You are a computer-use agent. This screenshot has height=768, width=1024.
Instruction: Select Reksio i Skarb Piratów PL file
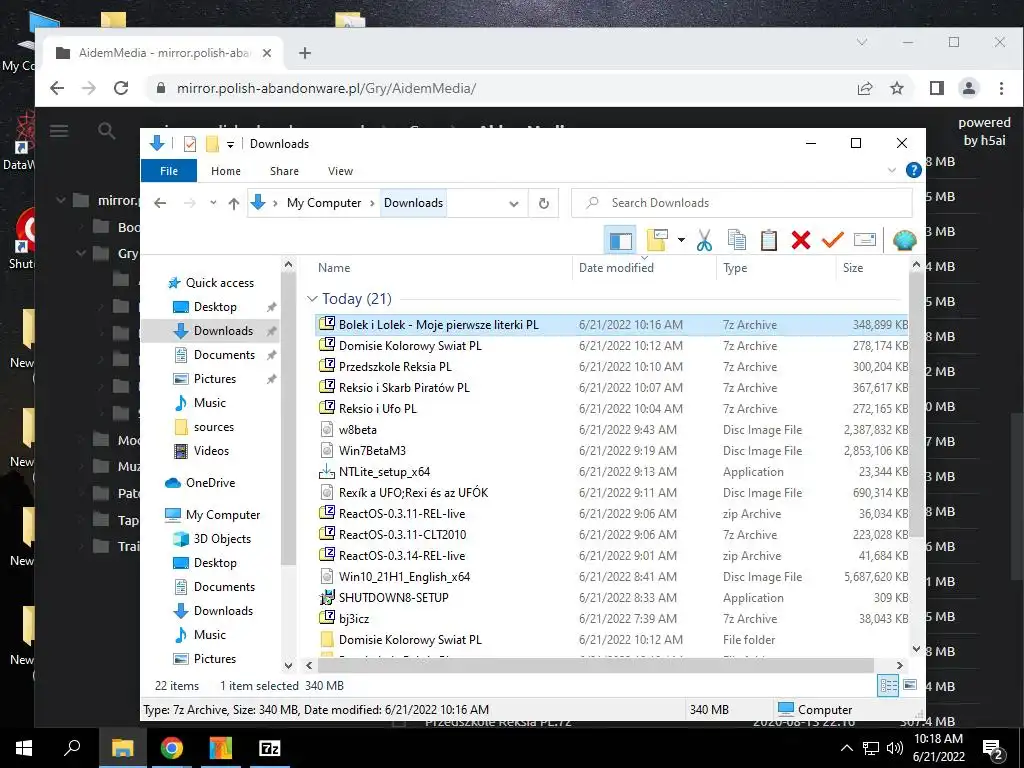coord(611,387)
